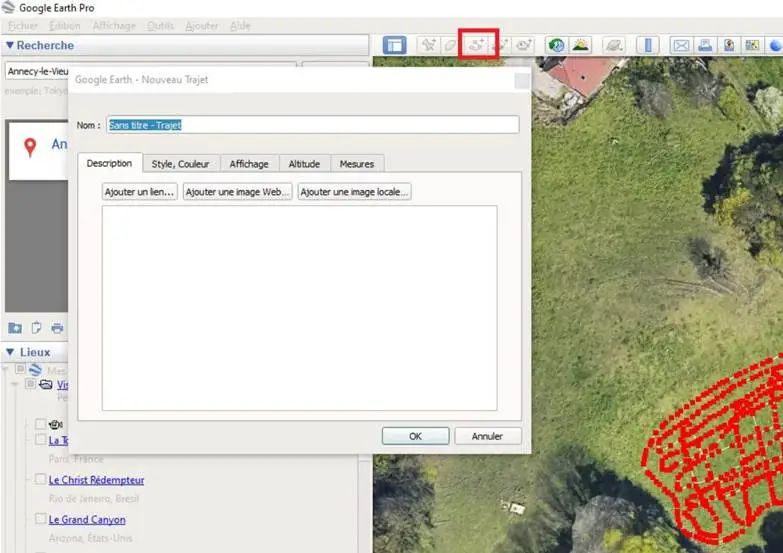The height and width of the screenshot is (553, 783).
Task: Open the Mesures tab
Action: 357,164
